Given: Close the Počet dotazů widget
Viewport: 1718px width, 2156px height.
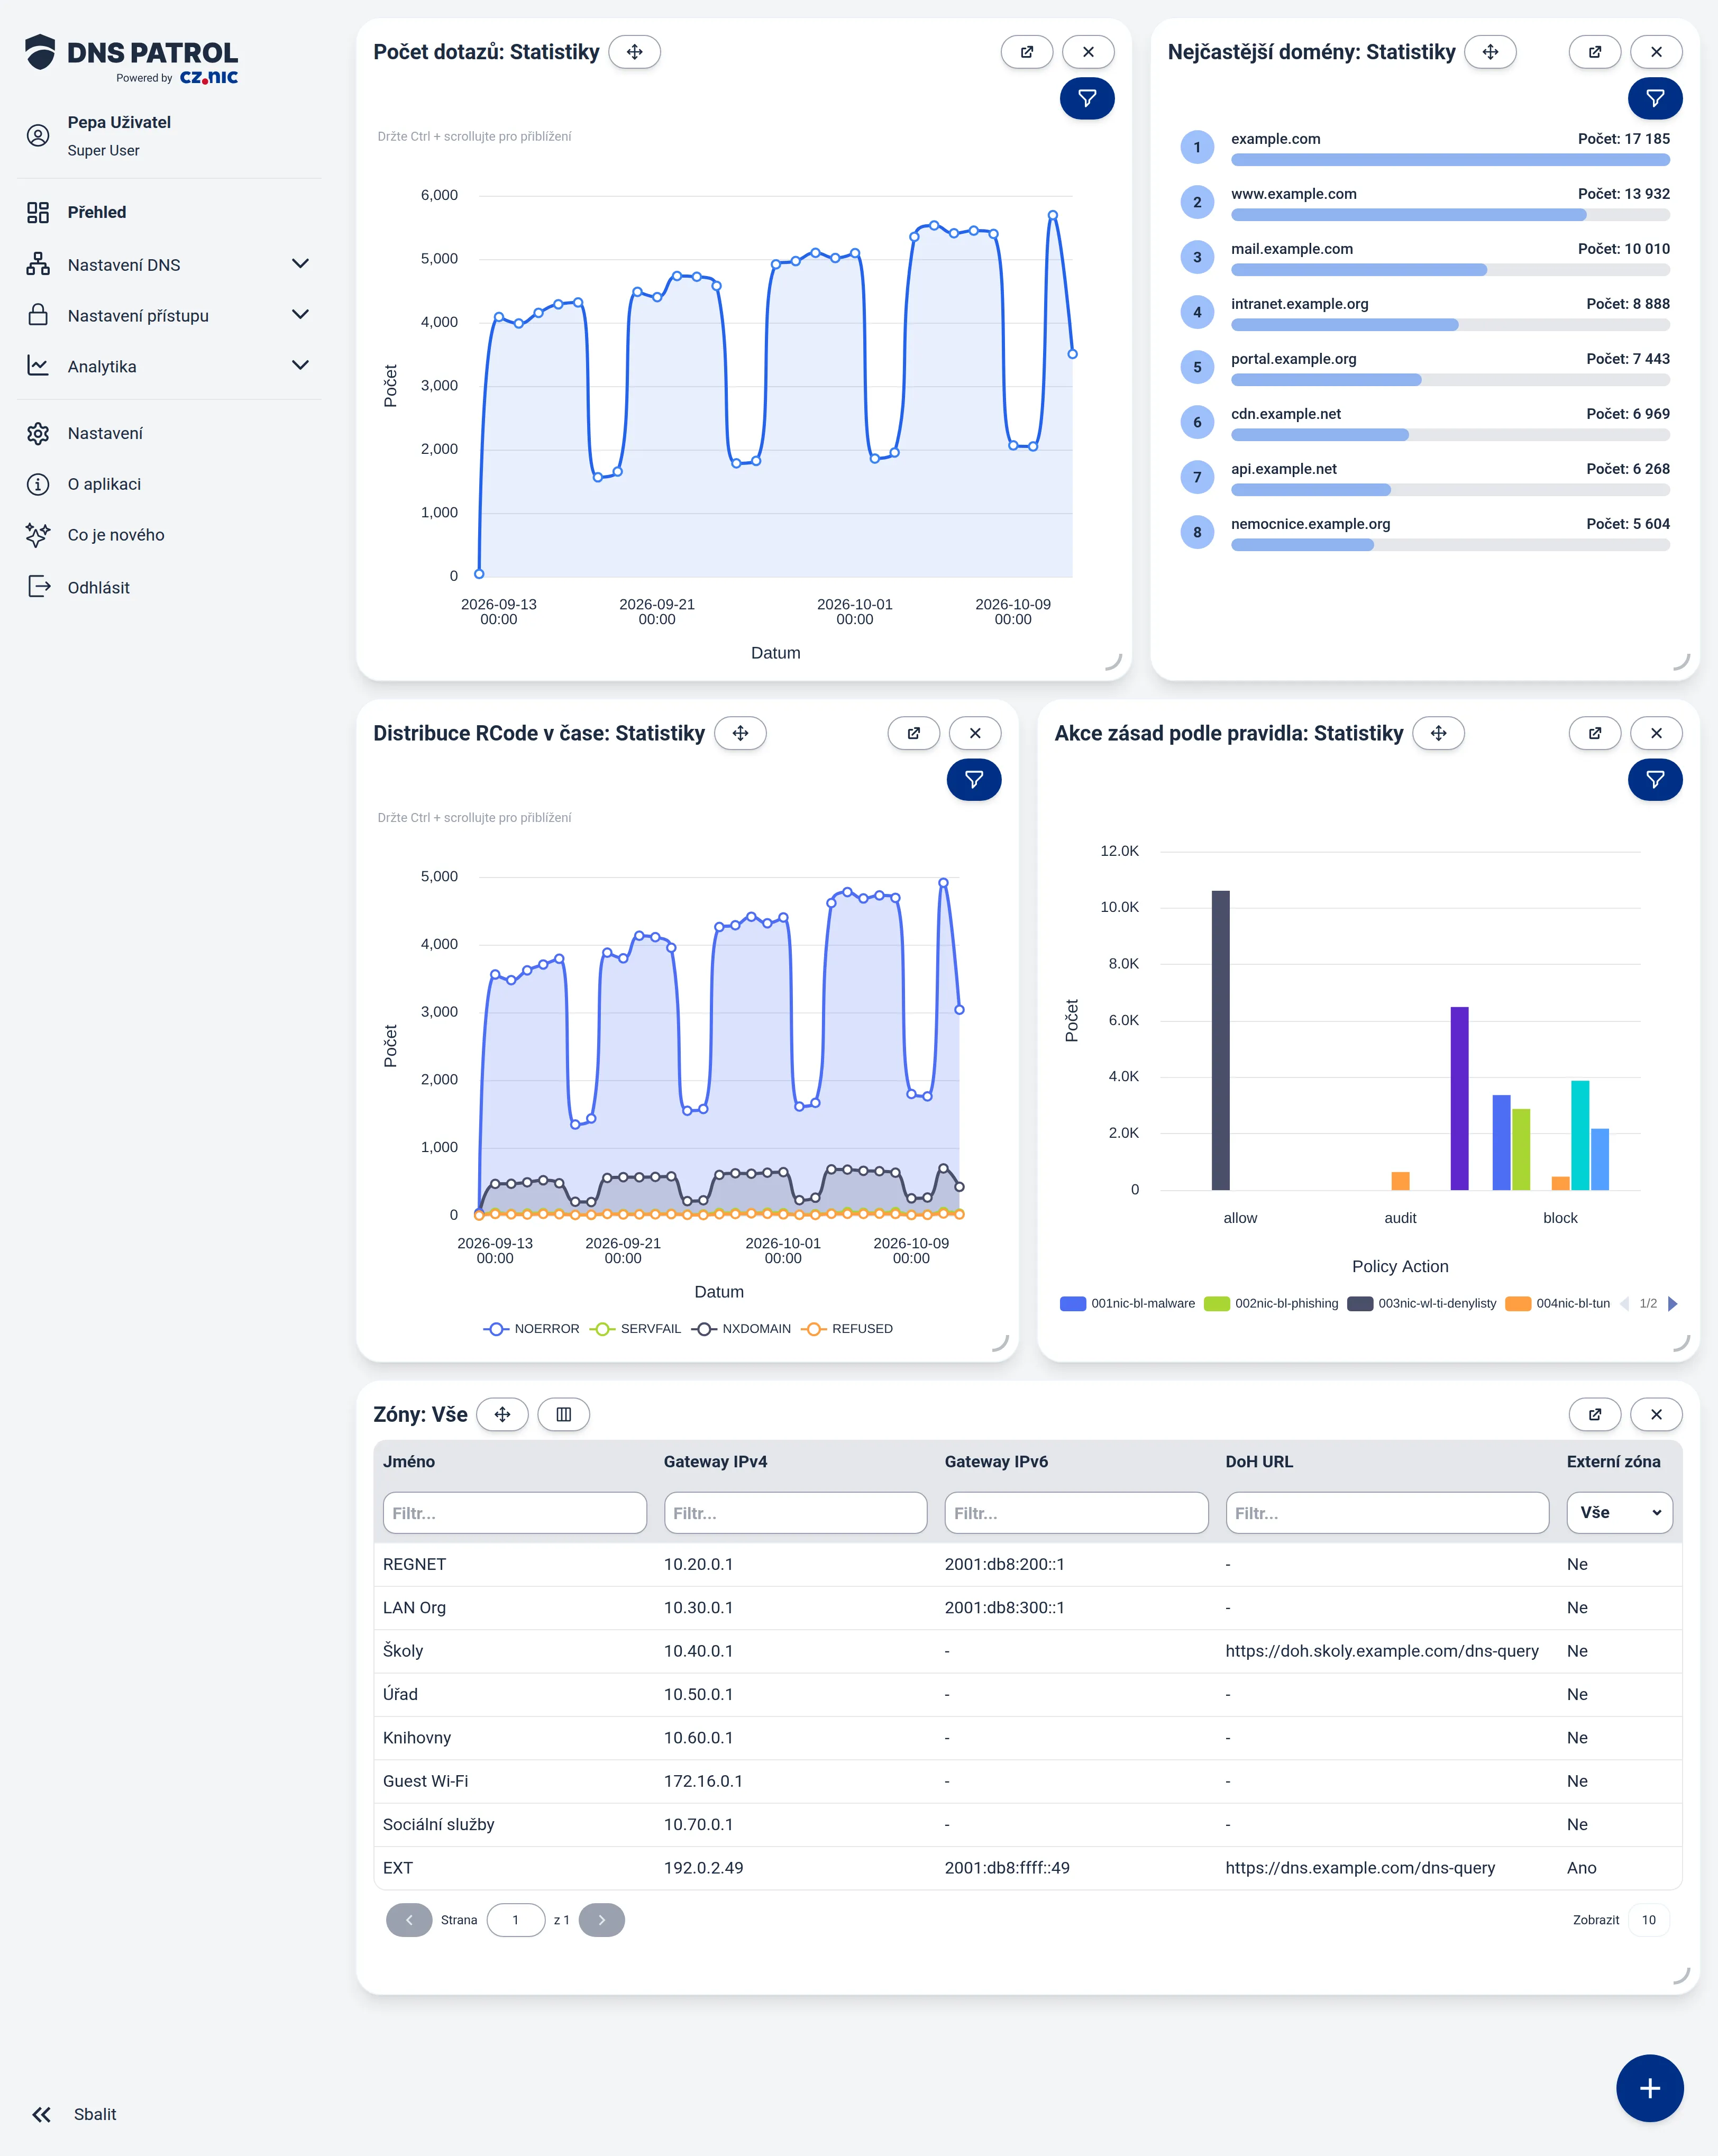Looking at the screenshot, I should pyautogui.click(x=1088, y=52).
